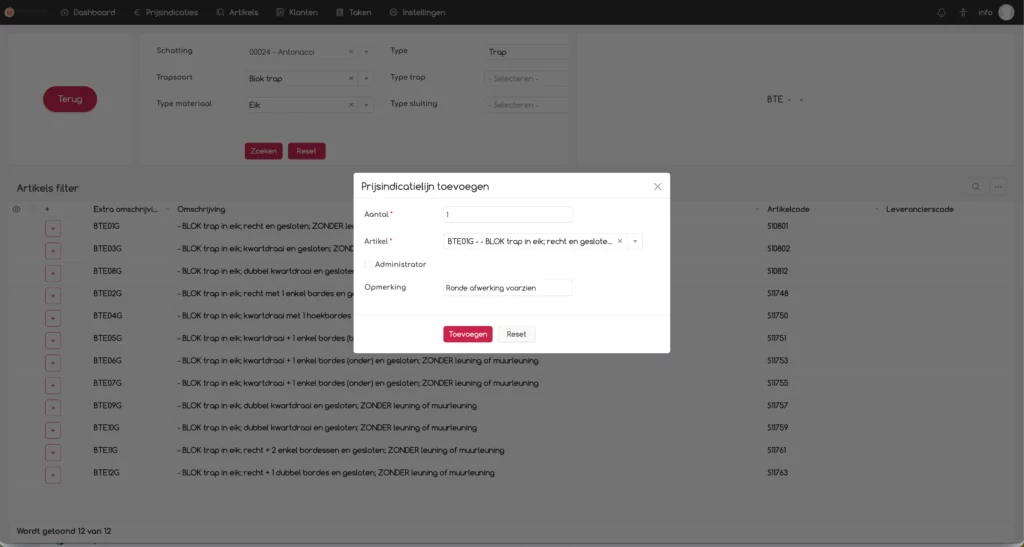The width and height of the screenshot is (1024, 547).
Task: Open the more options ellipsis above the table
Action: [998, 187]
